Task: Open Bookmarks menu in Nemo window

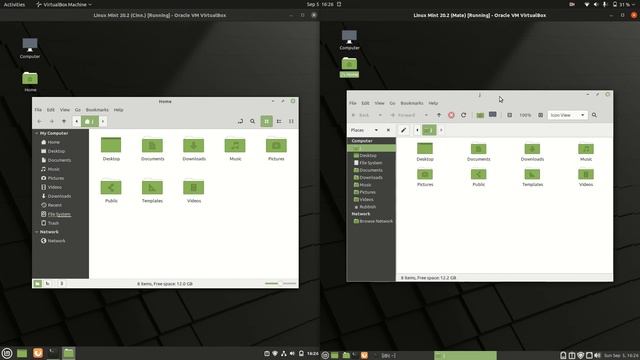Action: (97, 110)
